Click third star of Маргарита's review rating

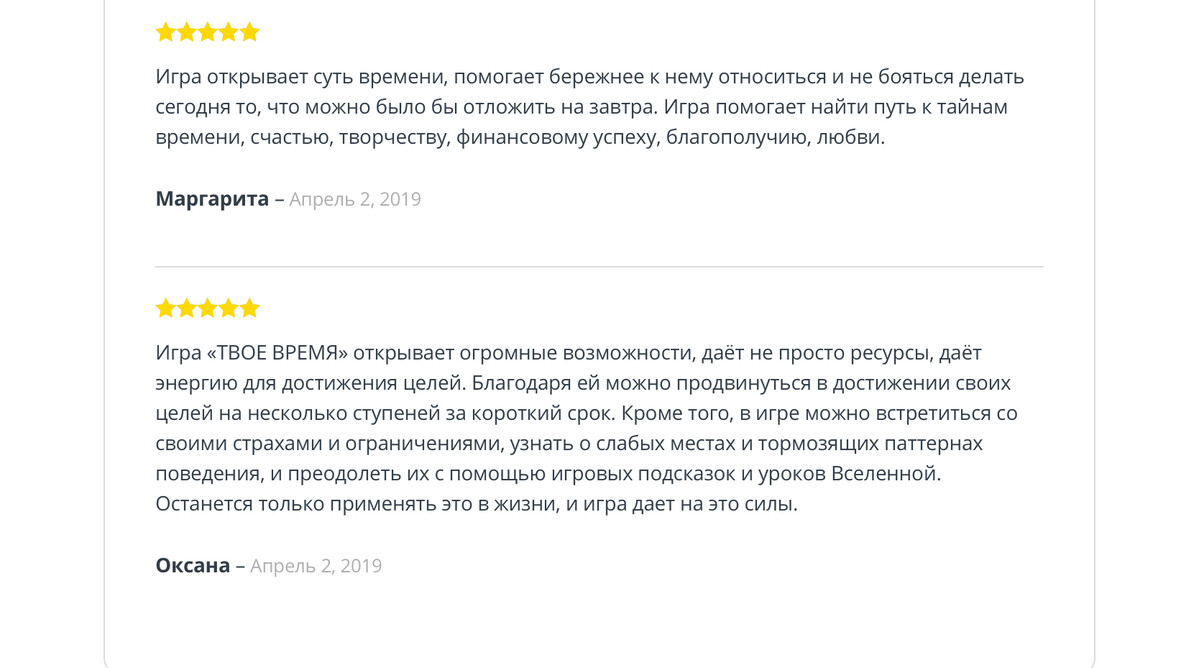click(207, 32)
